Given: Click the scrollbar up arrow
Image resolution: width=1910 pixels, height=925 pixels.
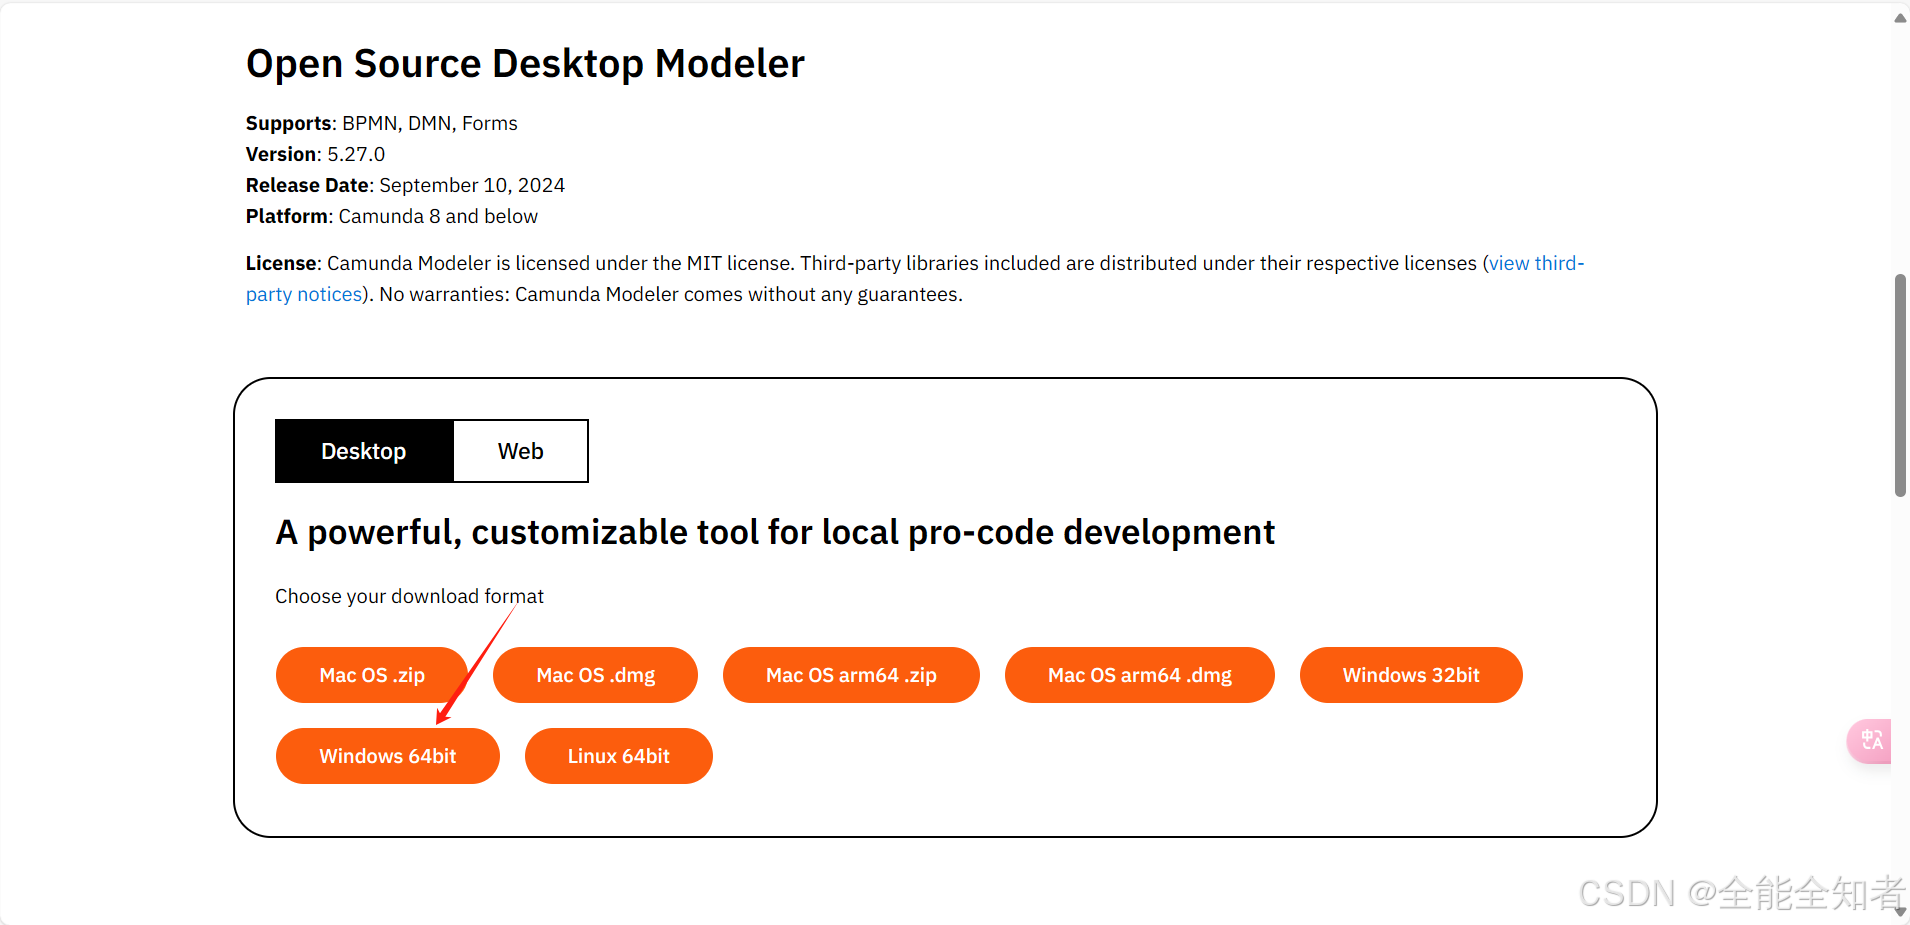Looking at the screenshot, I should [1900, 18].
